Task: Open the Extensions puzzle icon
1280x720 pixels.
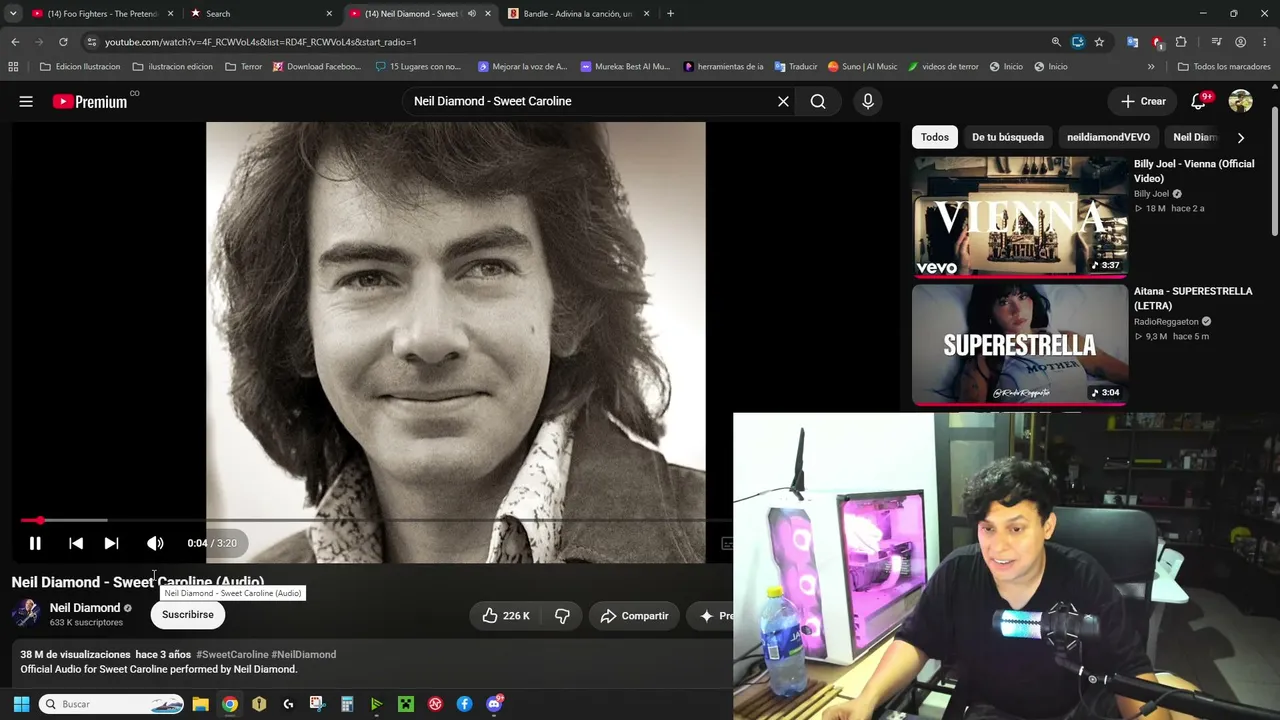Action: point(1181,42)
